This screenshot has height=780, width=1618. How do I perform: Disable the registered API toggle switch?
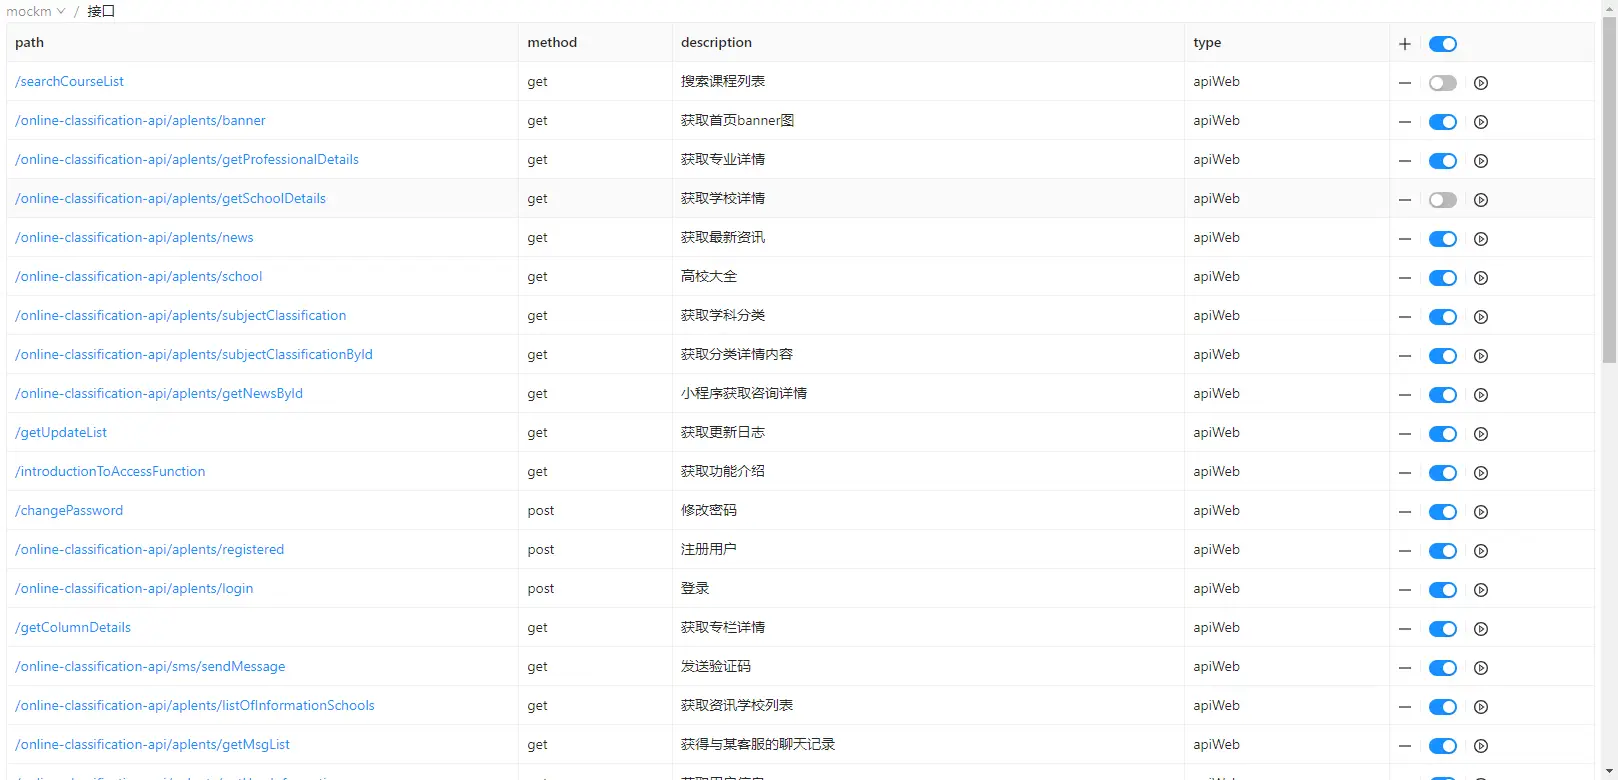[1442, 551]
